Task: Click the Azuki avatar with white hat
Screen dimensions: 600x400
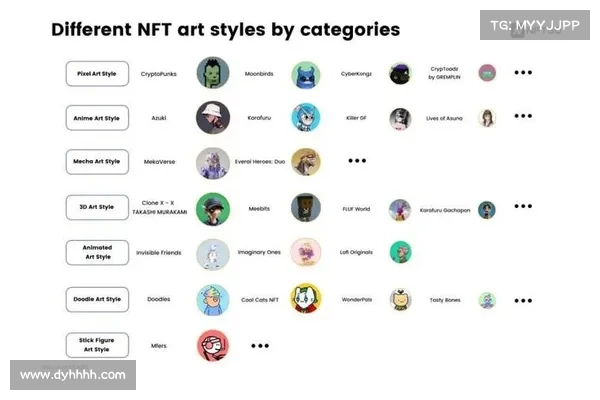Action: (x=213, y=118)
